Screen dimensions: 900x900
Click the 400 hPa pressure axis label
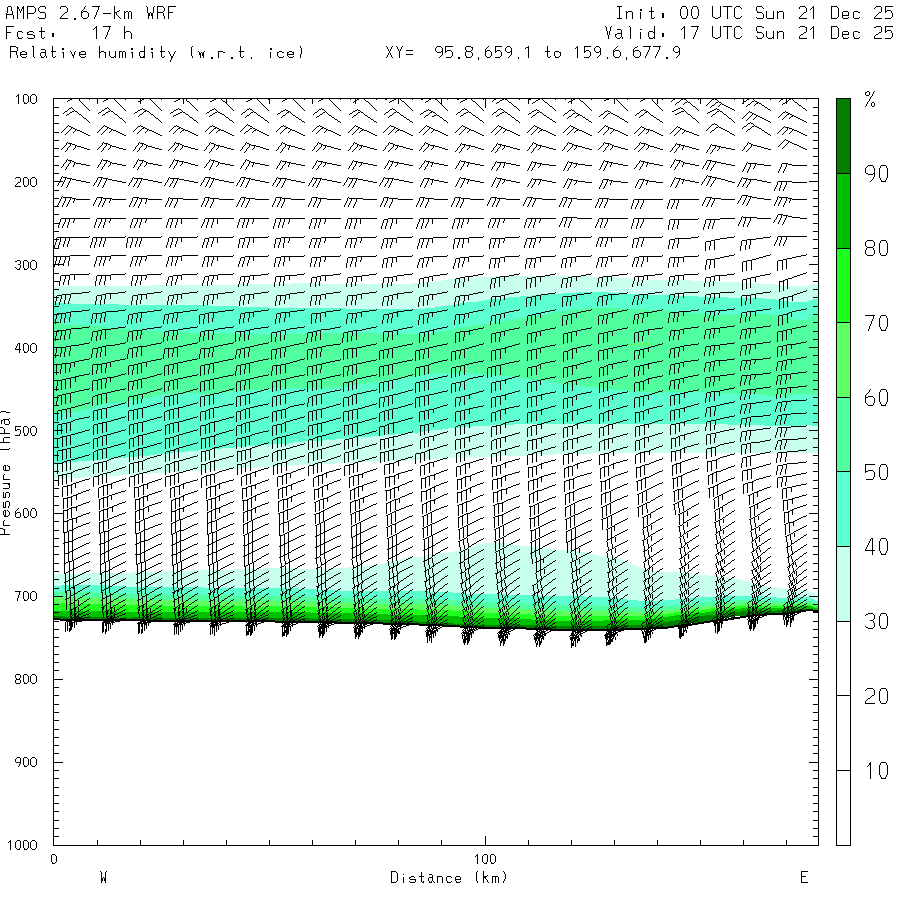click(26, 348)
